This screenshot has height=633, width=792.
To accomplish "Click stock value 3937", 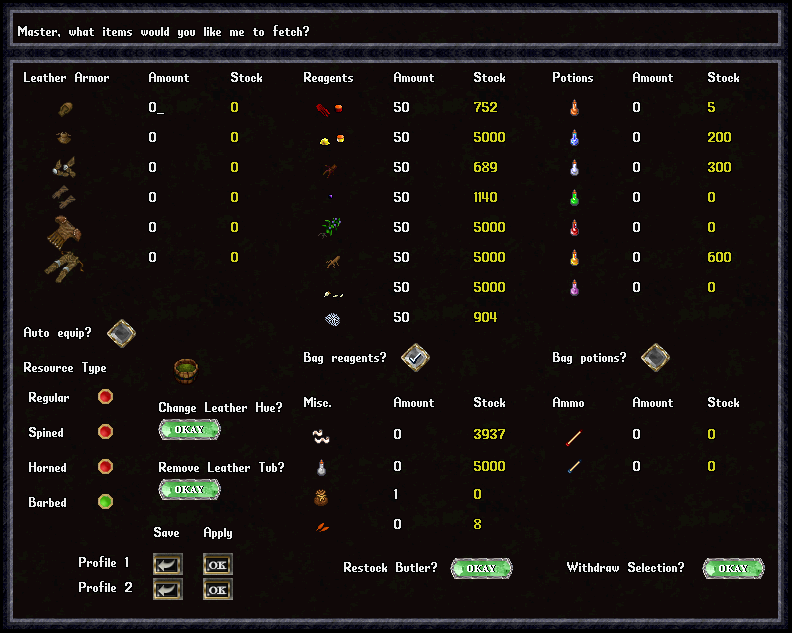I will [489, 434].
